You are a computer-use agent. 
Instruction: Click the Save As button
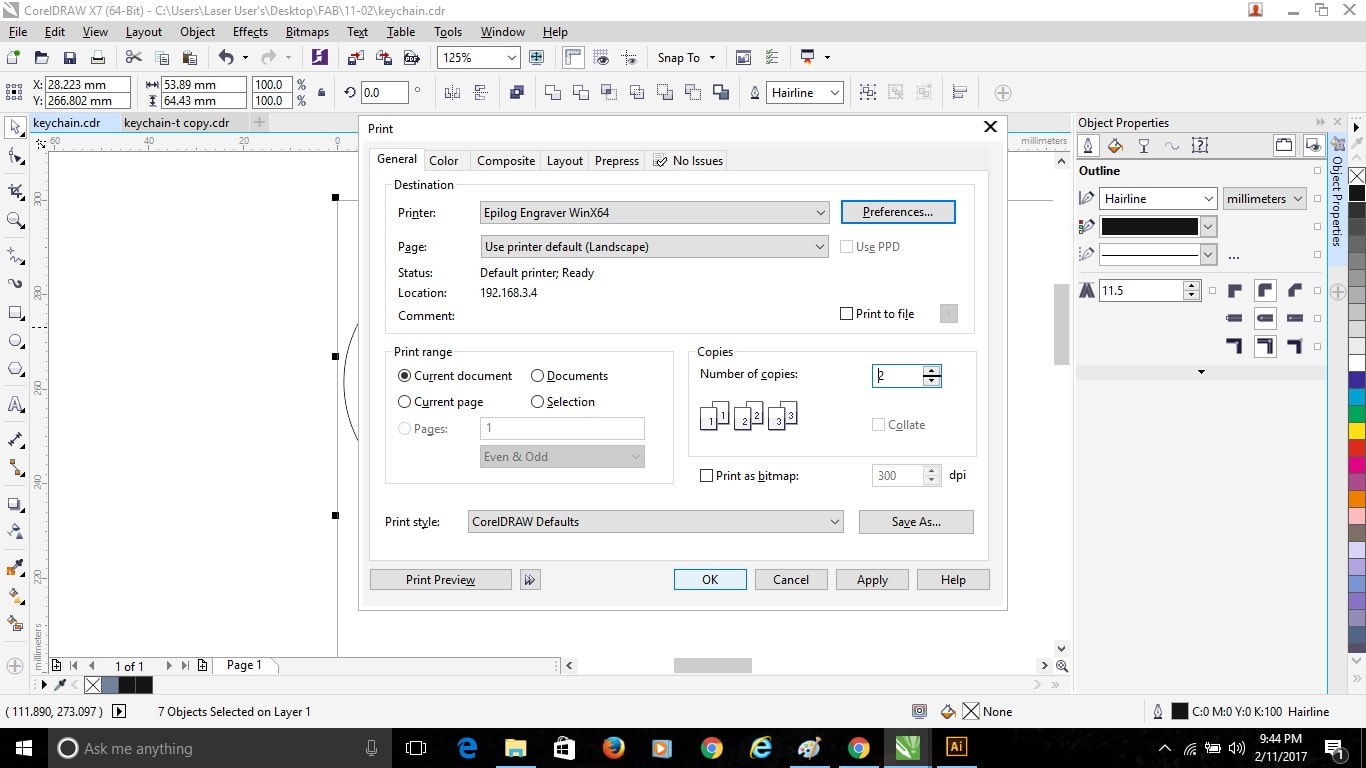916,522
